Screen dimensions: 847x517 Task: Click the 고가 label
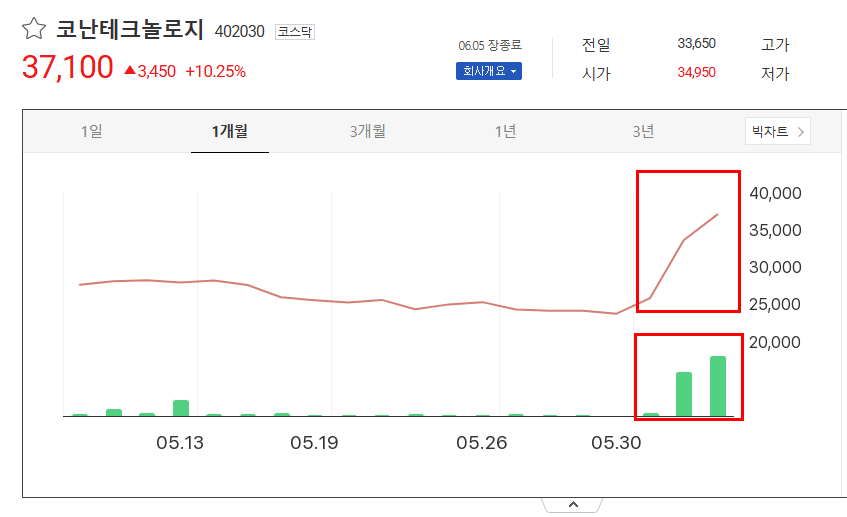(775, 44)
